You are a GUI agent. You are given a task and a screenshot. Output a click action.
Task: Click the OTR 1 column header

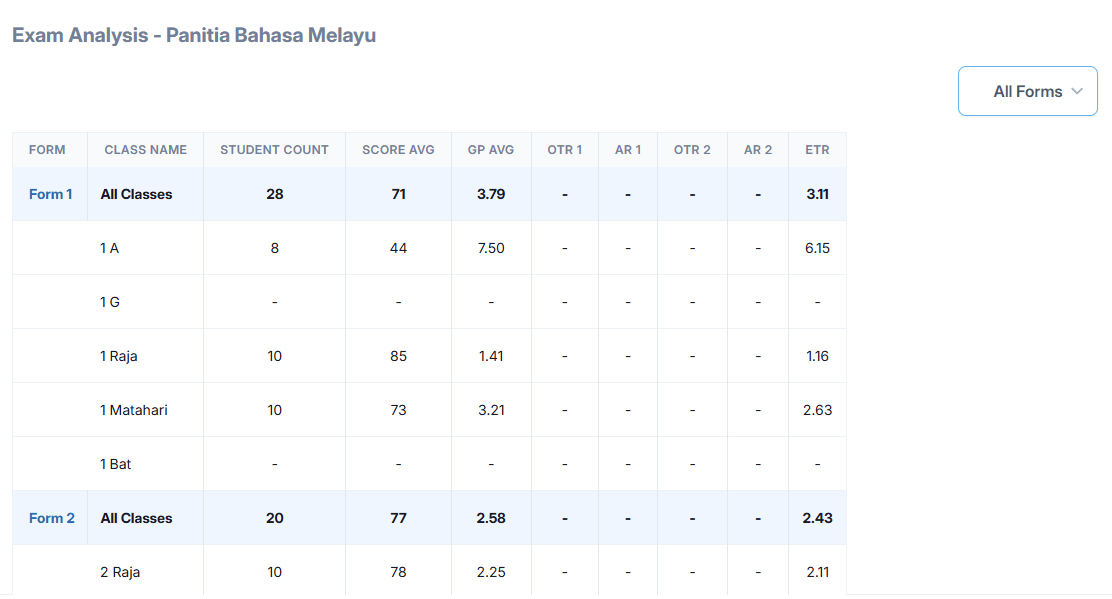click(x=564, y=150)
